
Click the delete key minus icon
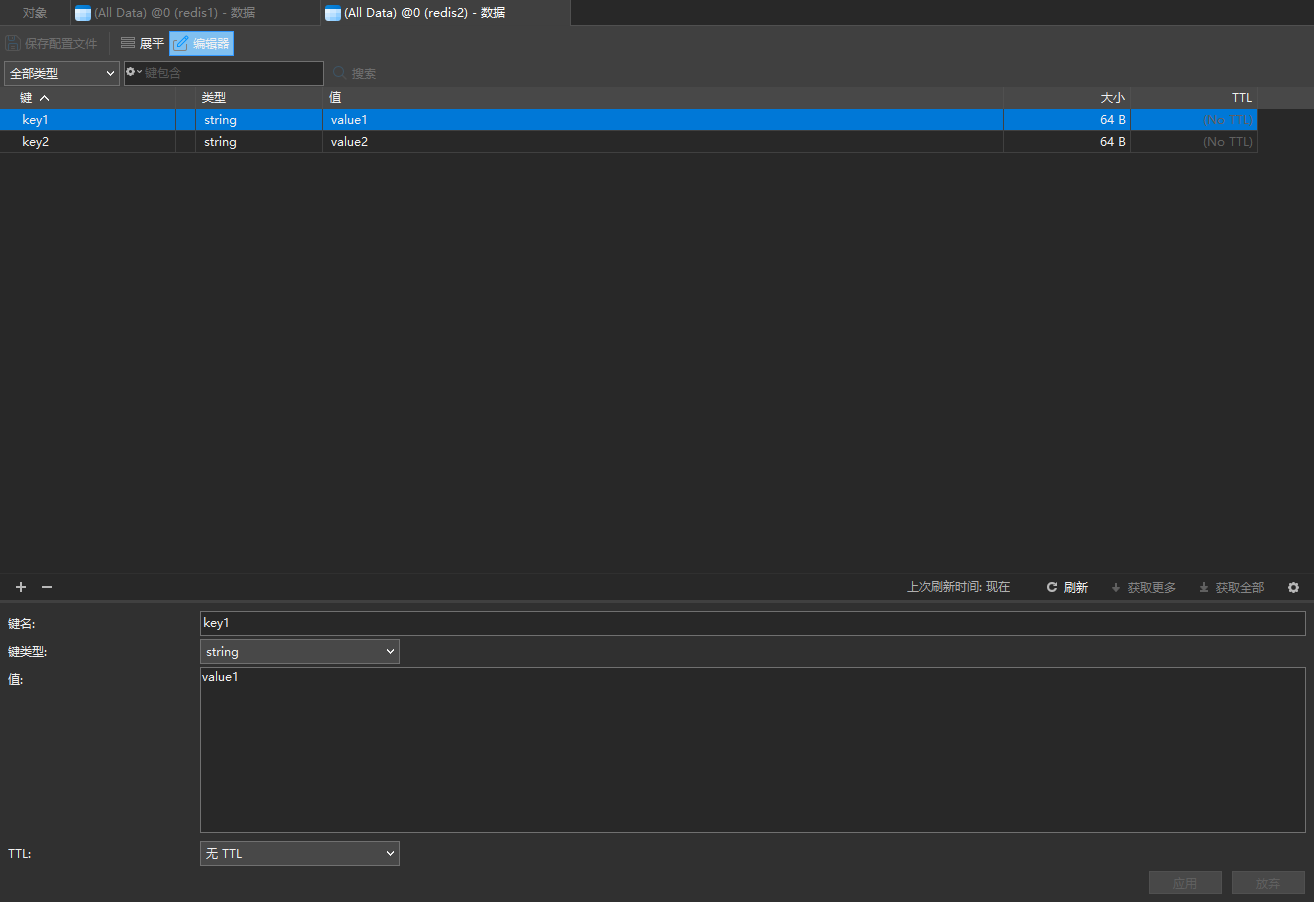(x=47, y=587)
